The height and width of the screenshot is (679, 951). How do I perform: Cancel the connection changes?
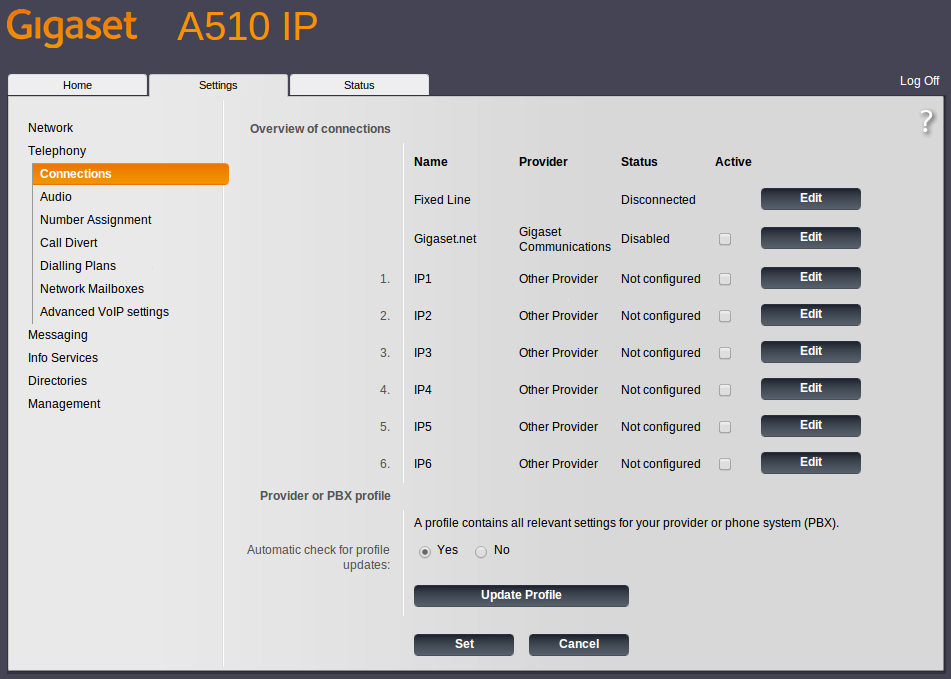578,645
